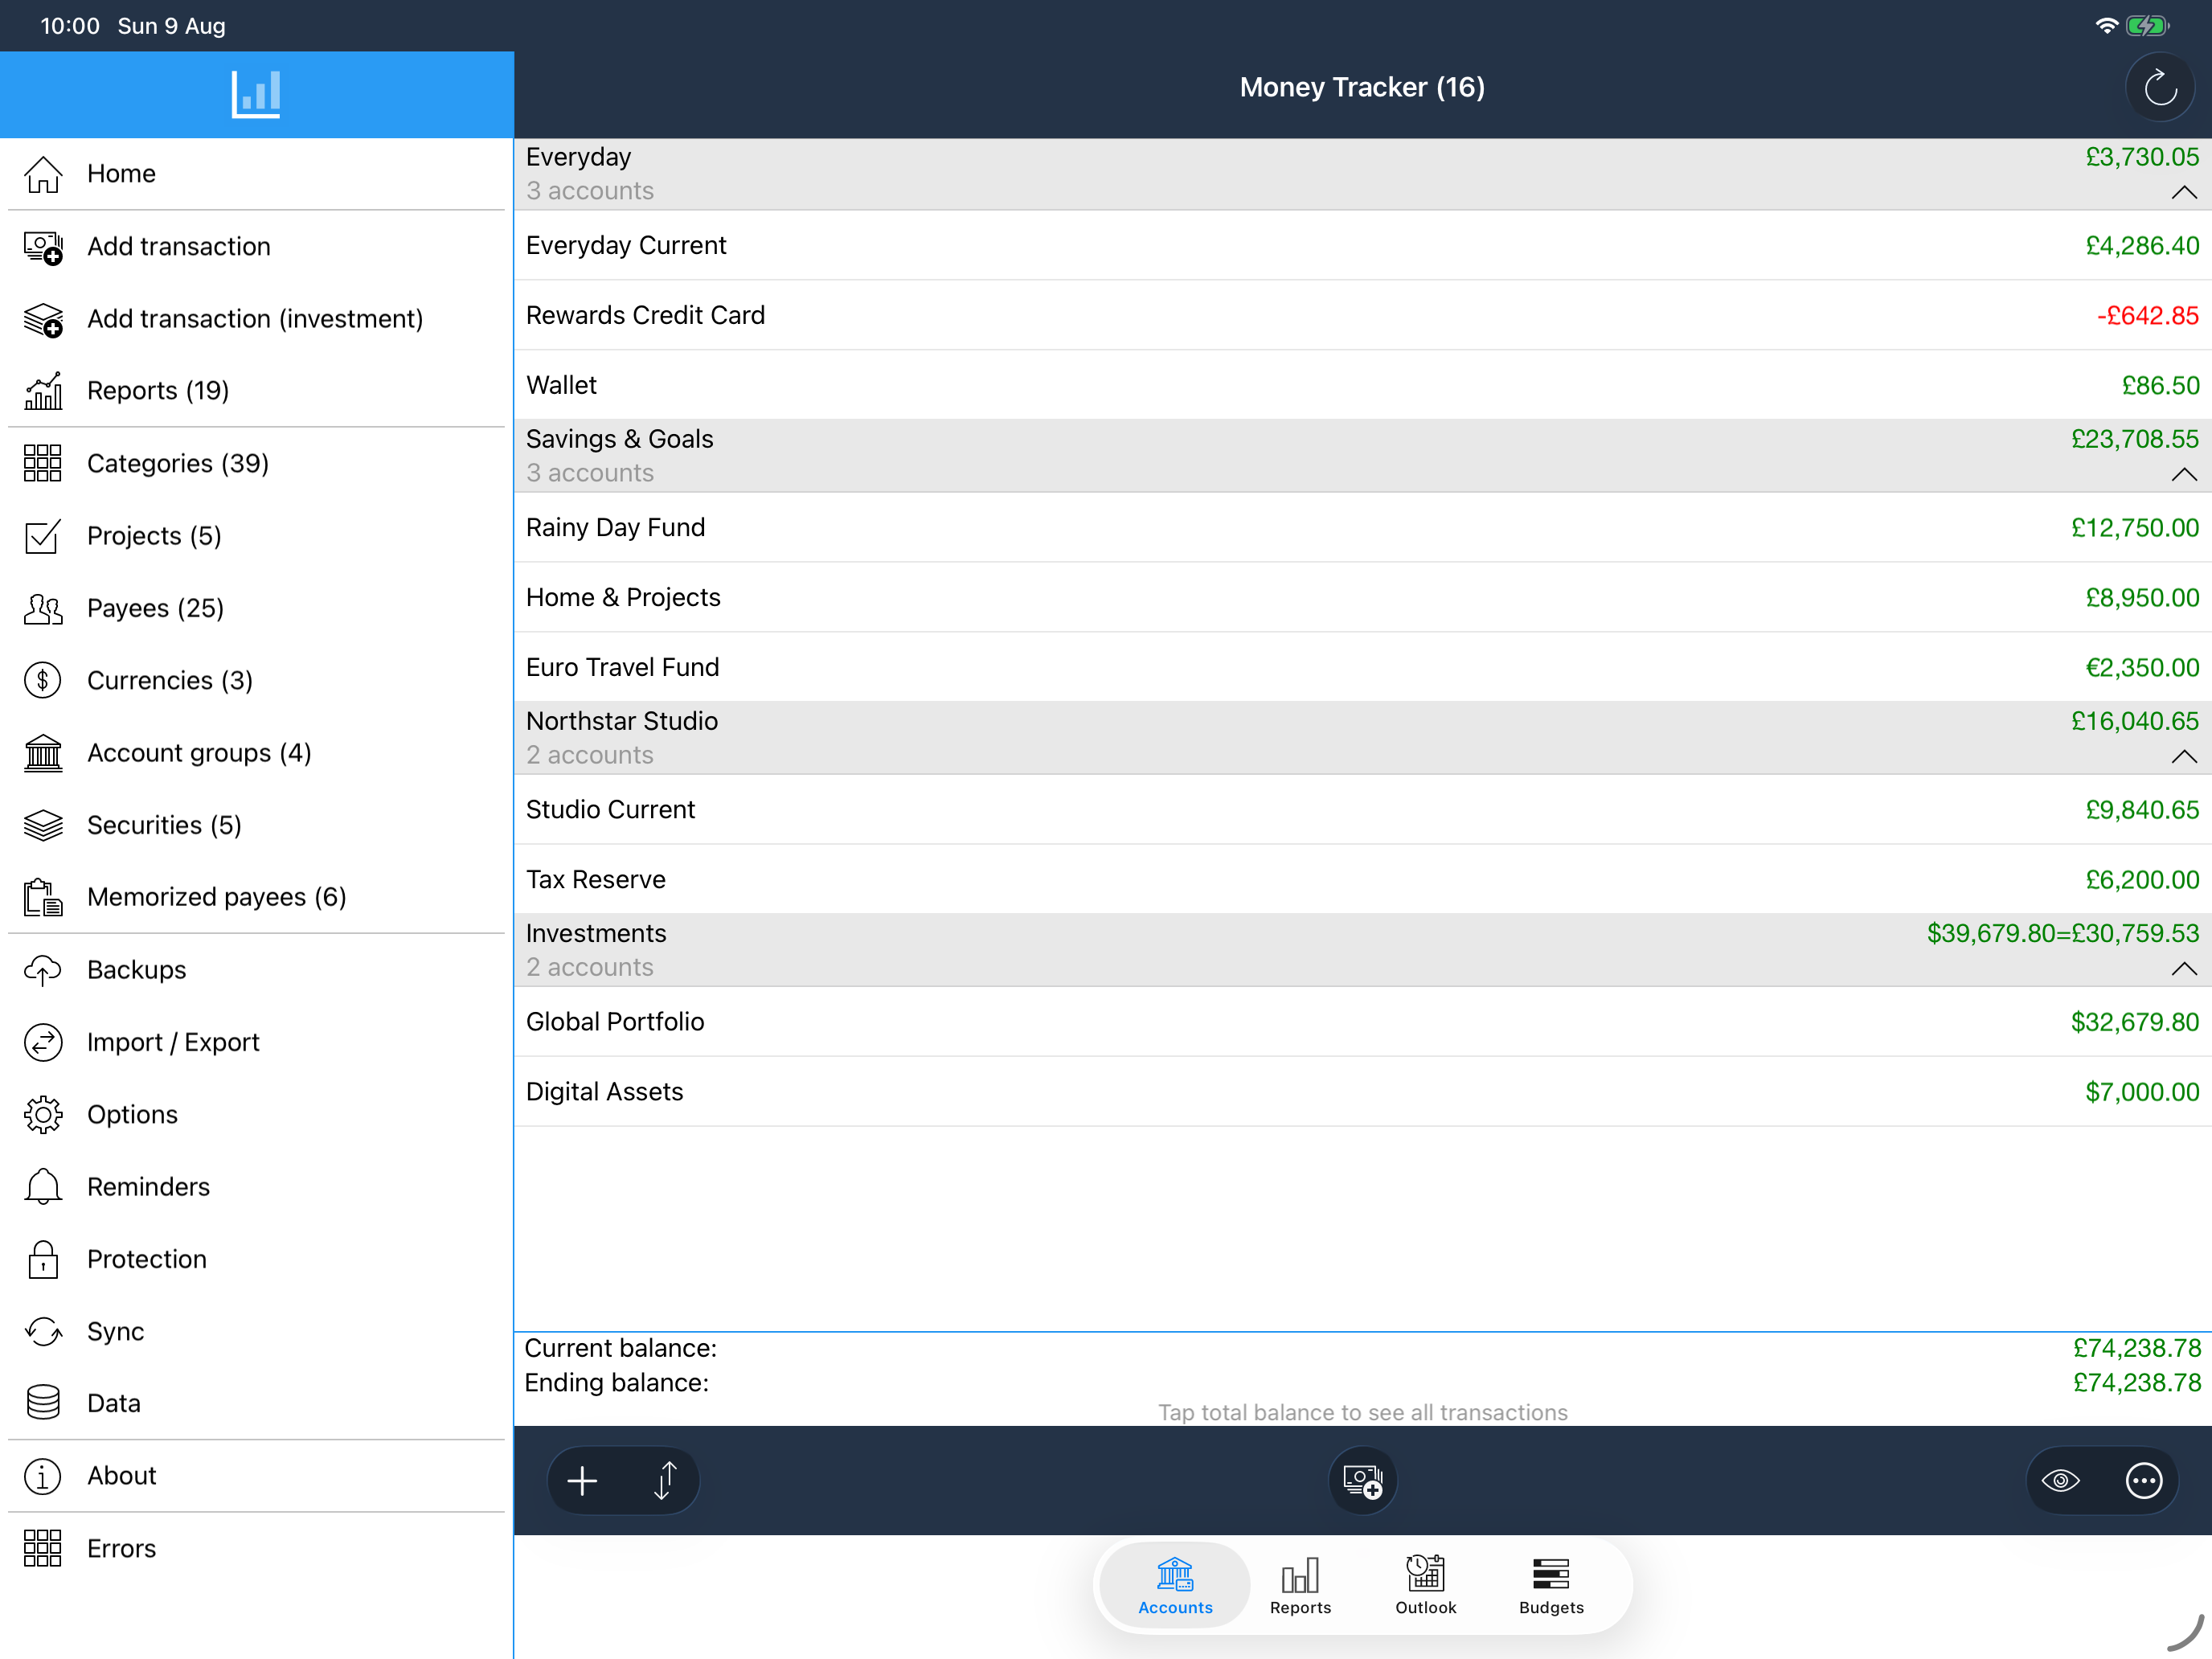Open the Import / Export menu label
The width and height of the screenshot is (2212, 1659).
point(173,1043)
